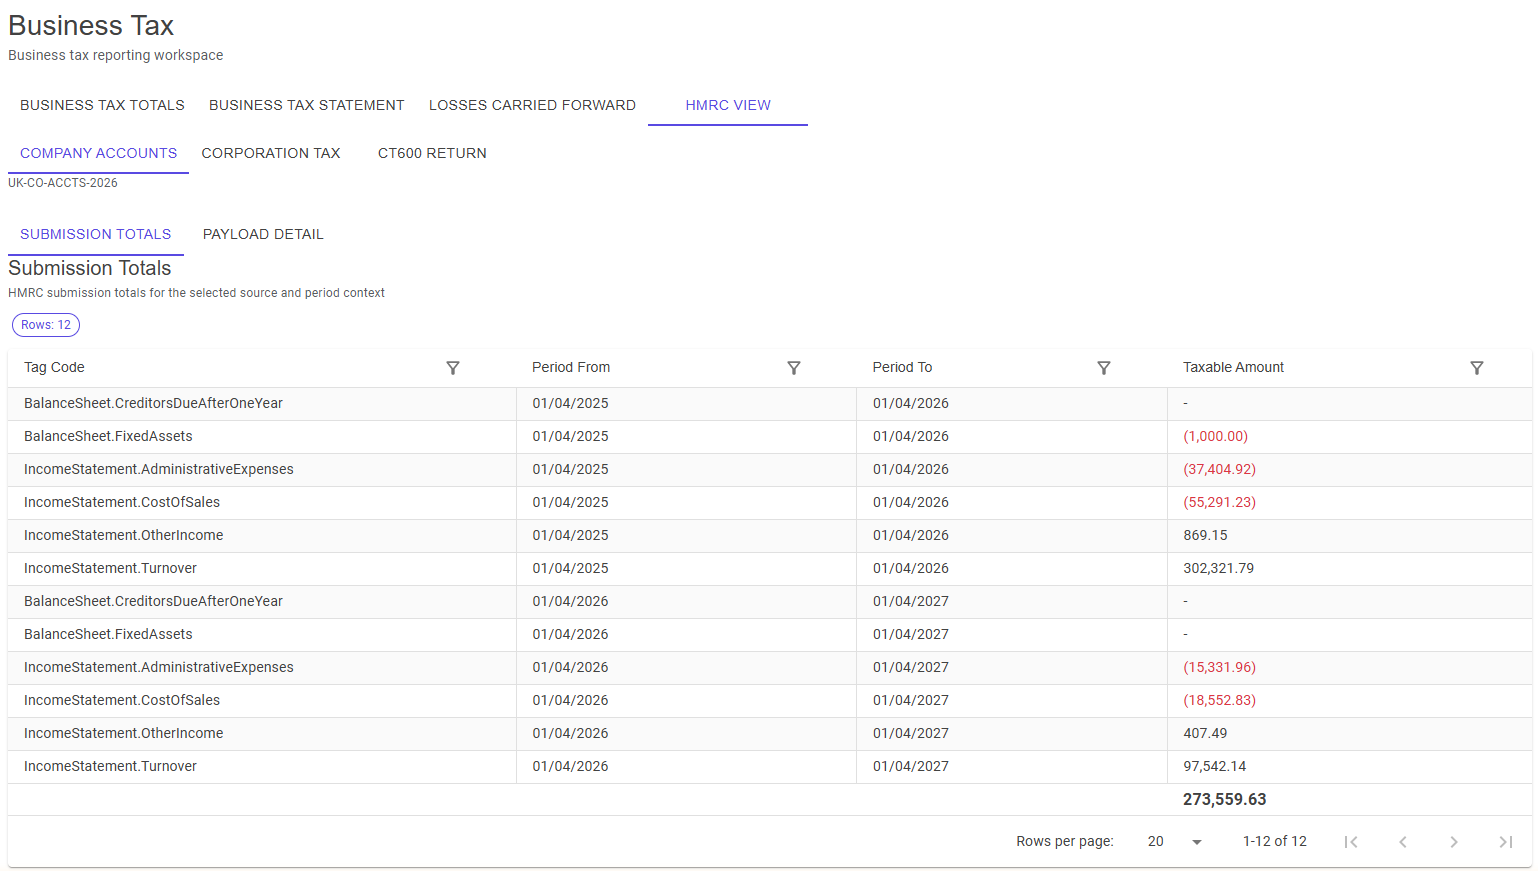
Task: Go to the previous page of results
Action: coord(1403,842)
